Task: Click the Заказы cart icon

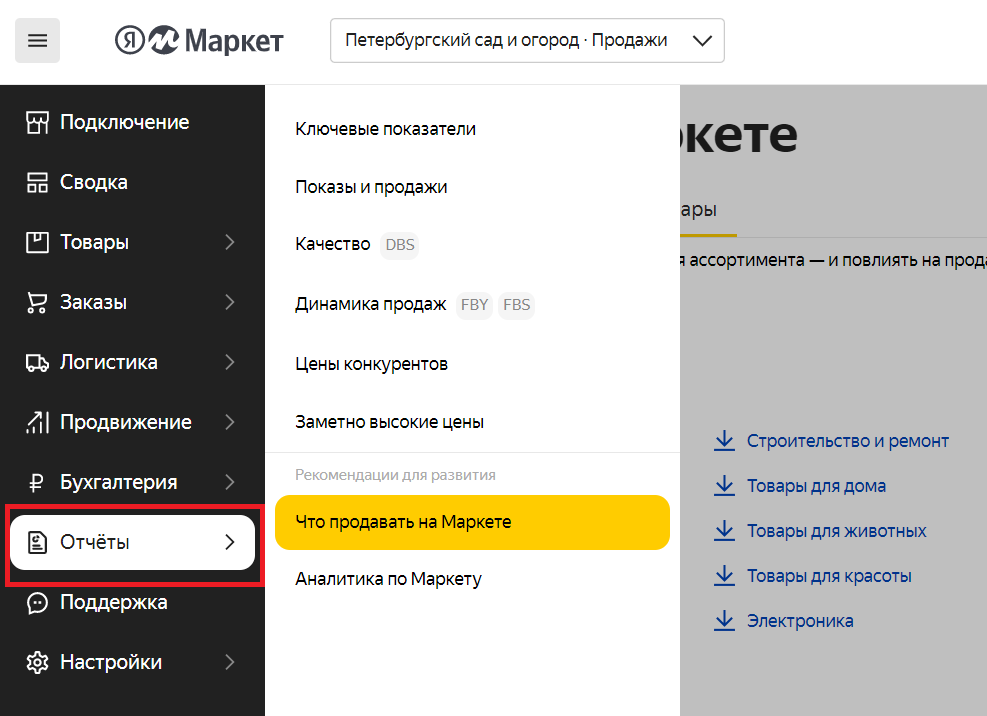Action: (x=37, y=303)
